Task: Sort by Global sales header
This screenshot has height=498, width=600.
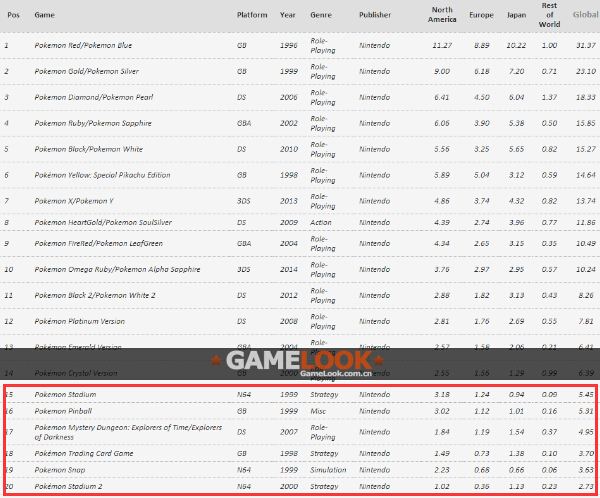Action: pos(585,15)
